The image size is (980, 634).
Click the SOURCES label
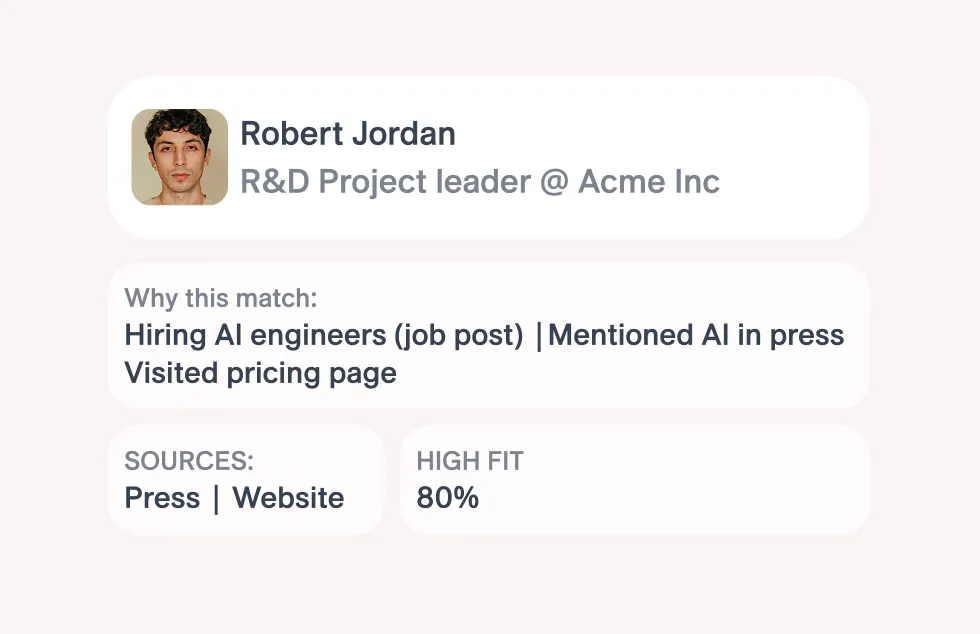189,461
